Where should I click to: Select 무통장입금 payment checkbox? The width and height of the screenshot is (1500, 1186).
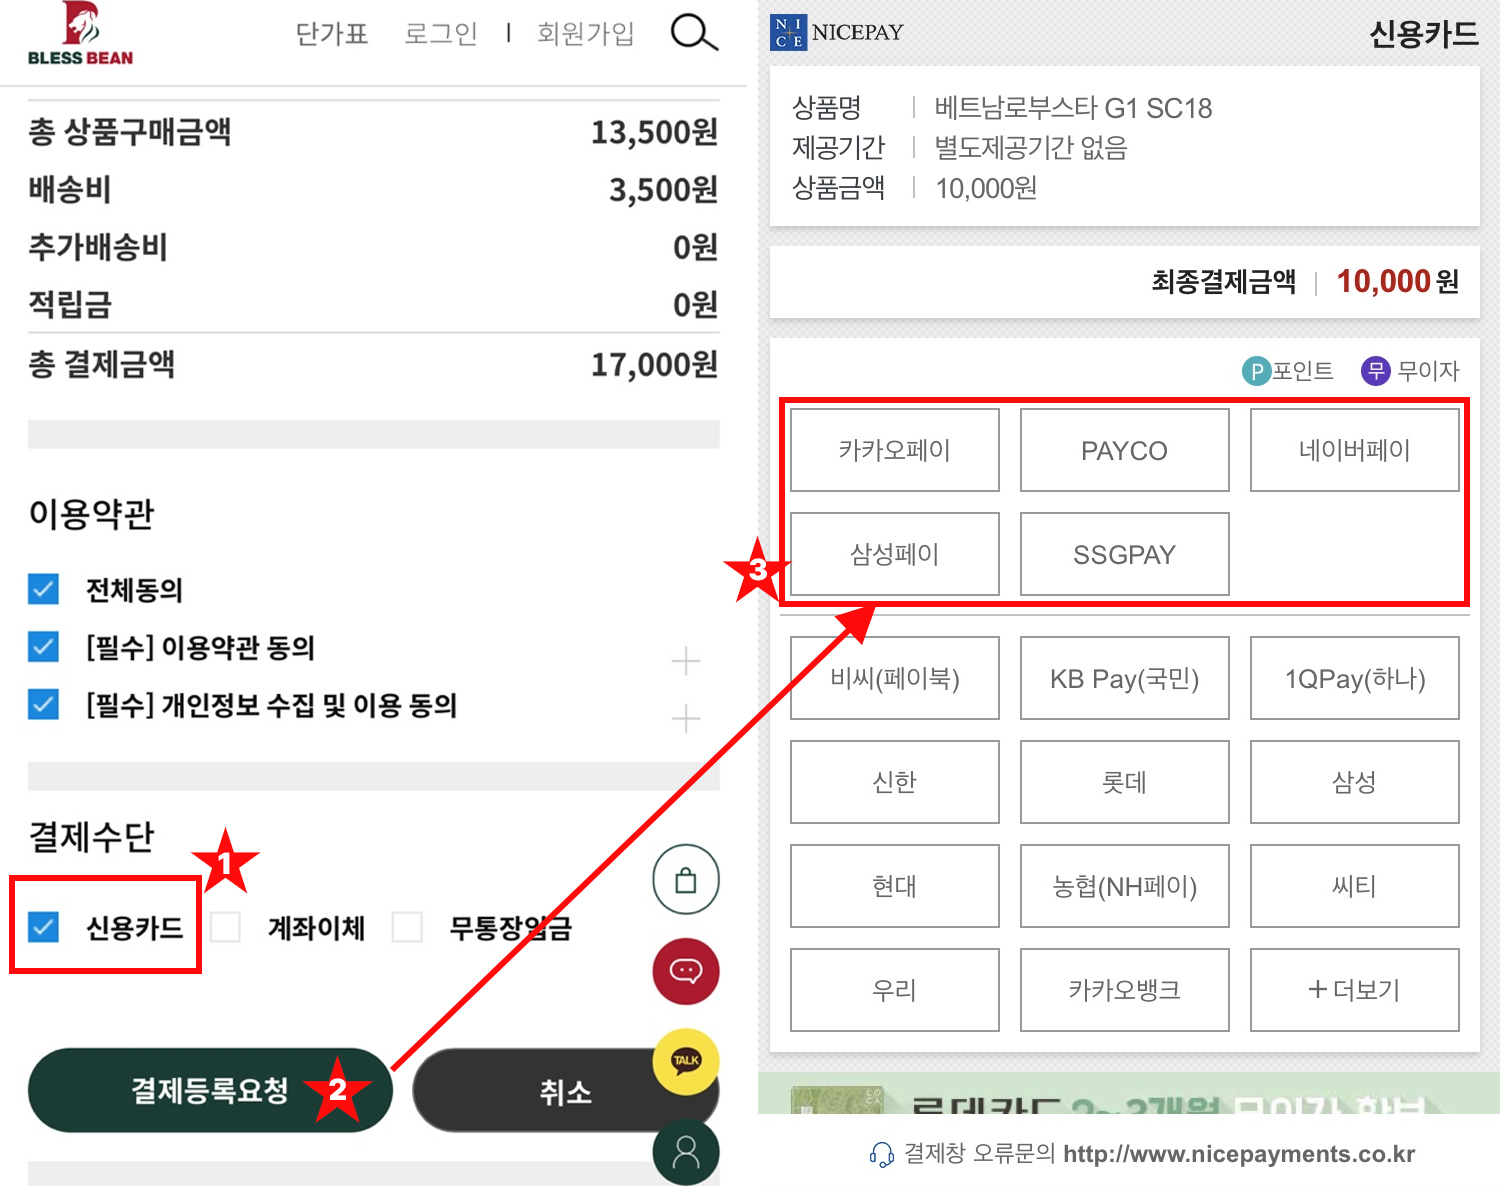(x=407, y=927)
